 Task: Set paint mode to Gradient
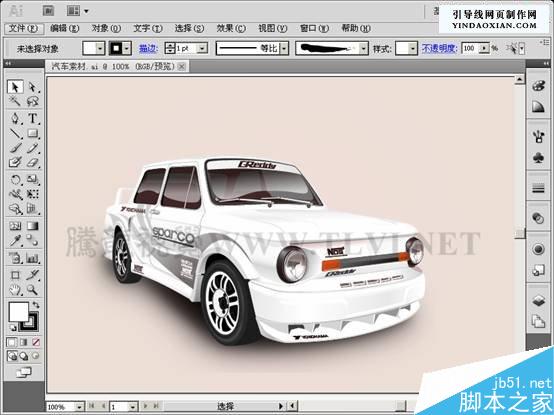coord(24,342)
